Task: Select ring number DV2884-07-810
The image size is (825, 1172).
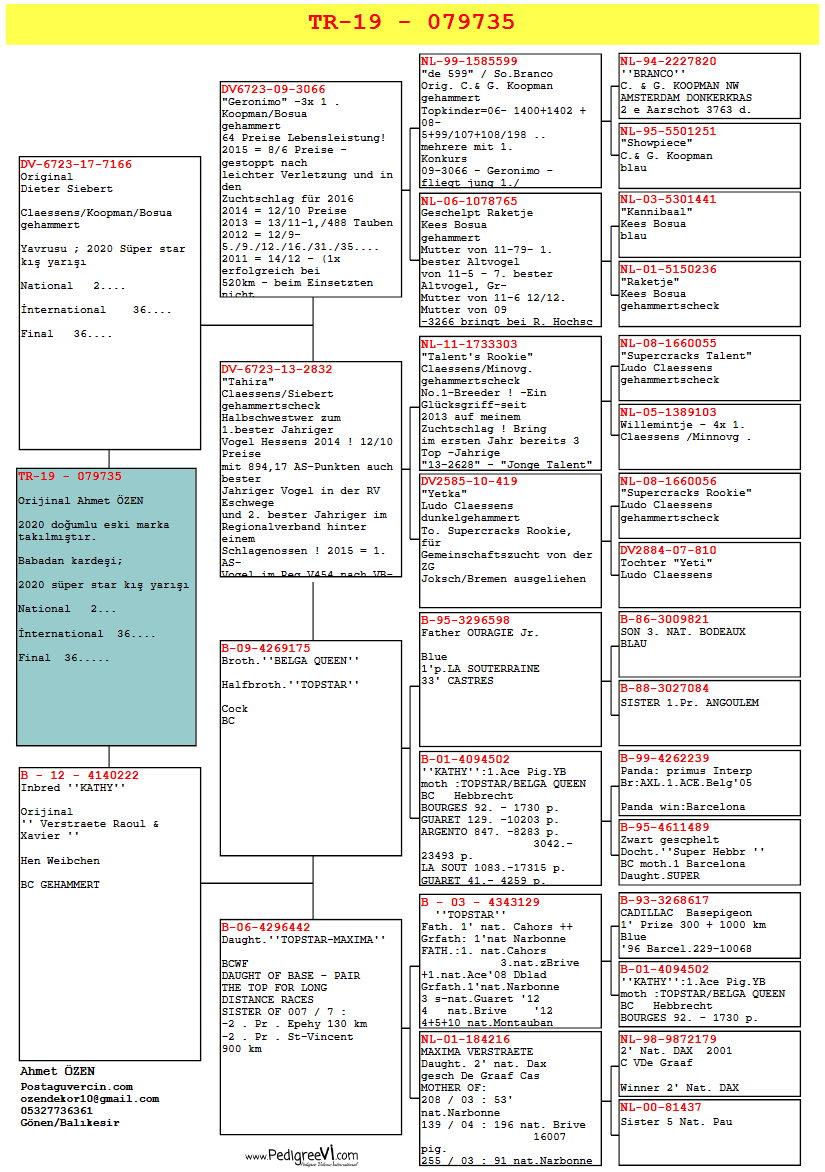Action: pyautogui.click(x=669, y=550)
